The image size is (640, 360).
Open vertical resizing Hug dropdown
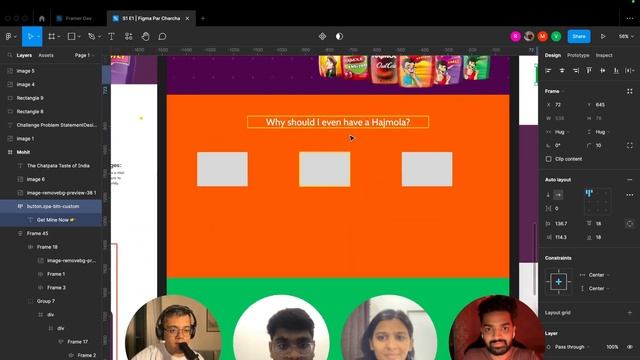tap(602, 132)
